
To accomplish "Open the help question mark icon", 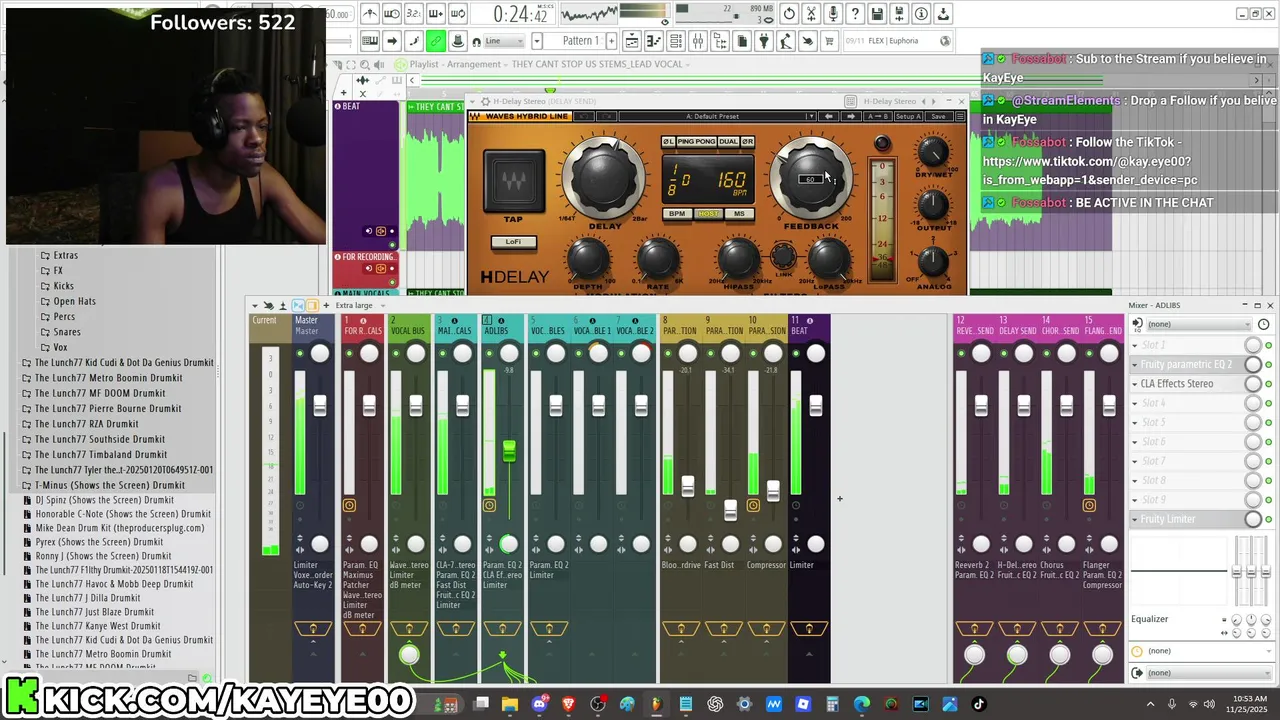I will coord(855,14).
